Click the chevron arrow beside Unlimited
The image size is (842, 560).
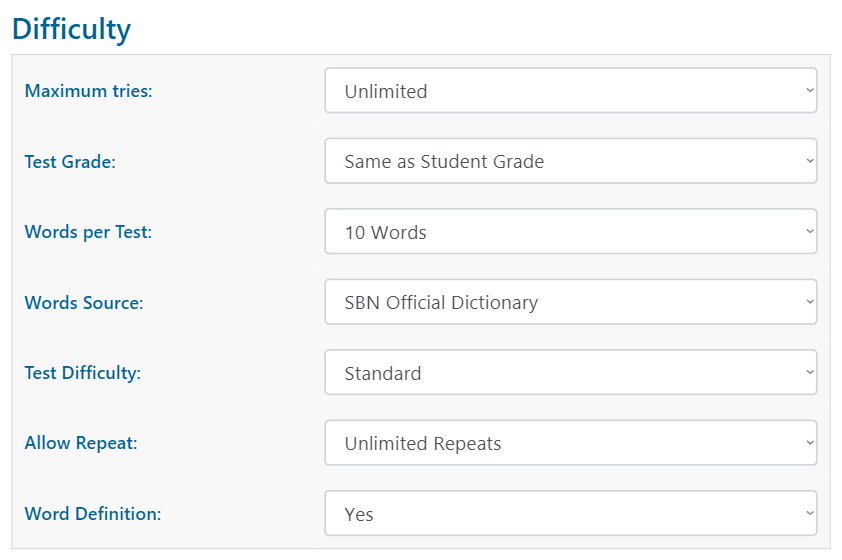click(x=808, y=91)
